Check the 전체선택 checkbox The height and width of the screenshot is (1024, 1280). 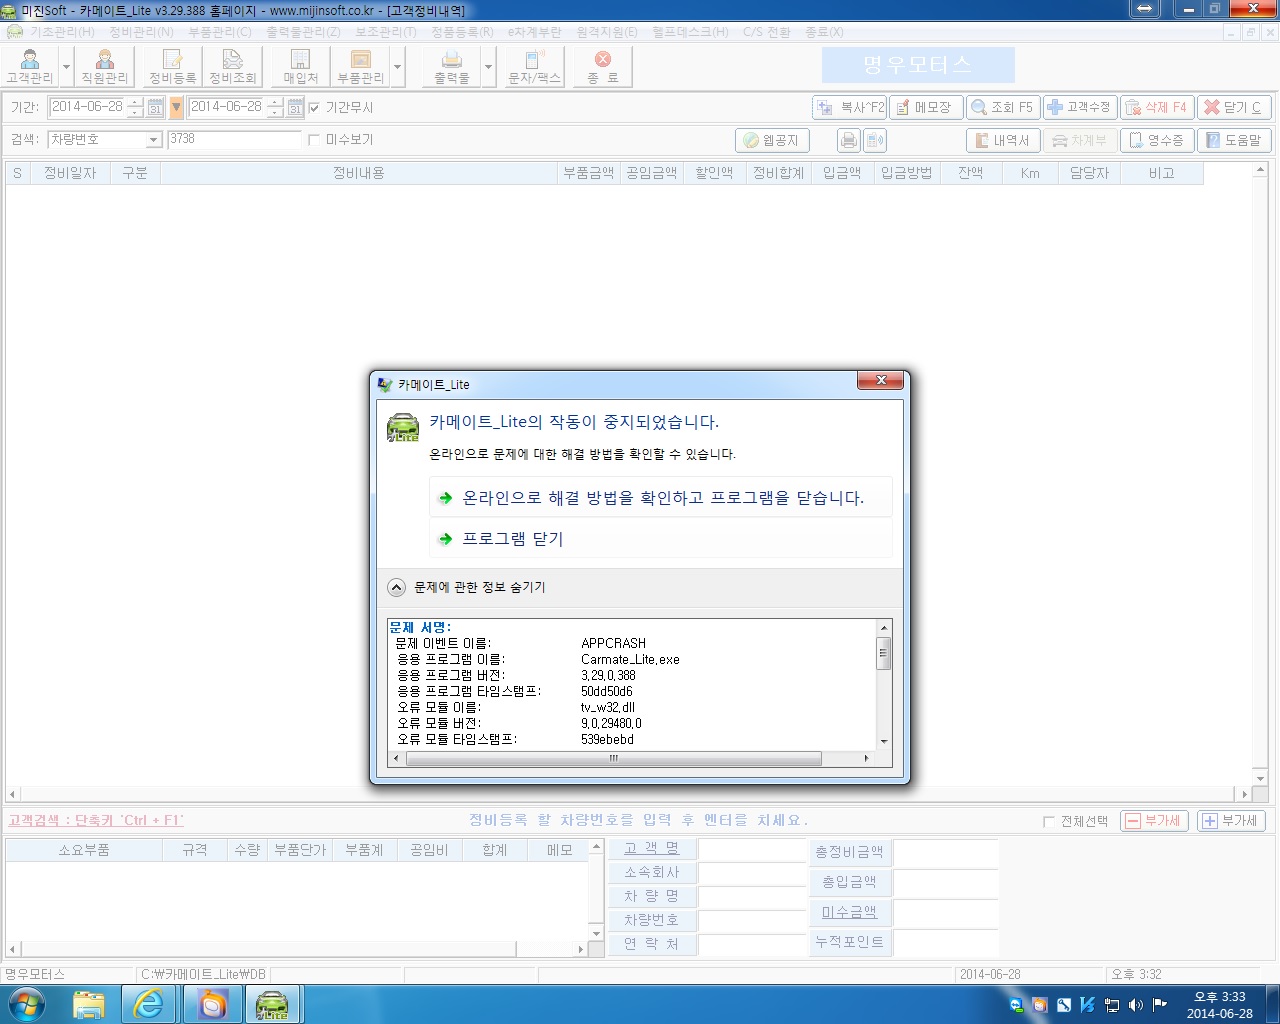click(1048, 822)
